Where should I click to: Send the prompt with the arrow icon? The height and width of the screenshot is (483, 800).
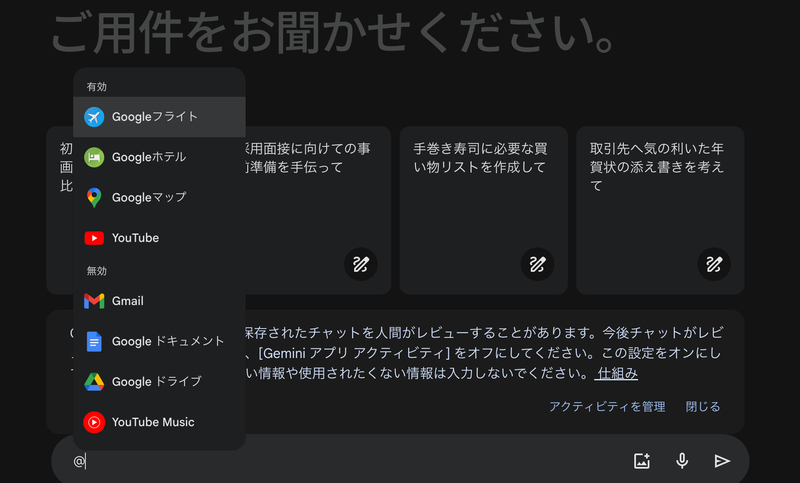point(722,461)
